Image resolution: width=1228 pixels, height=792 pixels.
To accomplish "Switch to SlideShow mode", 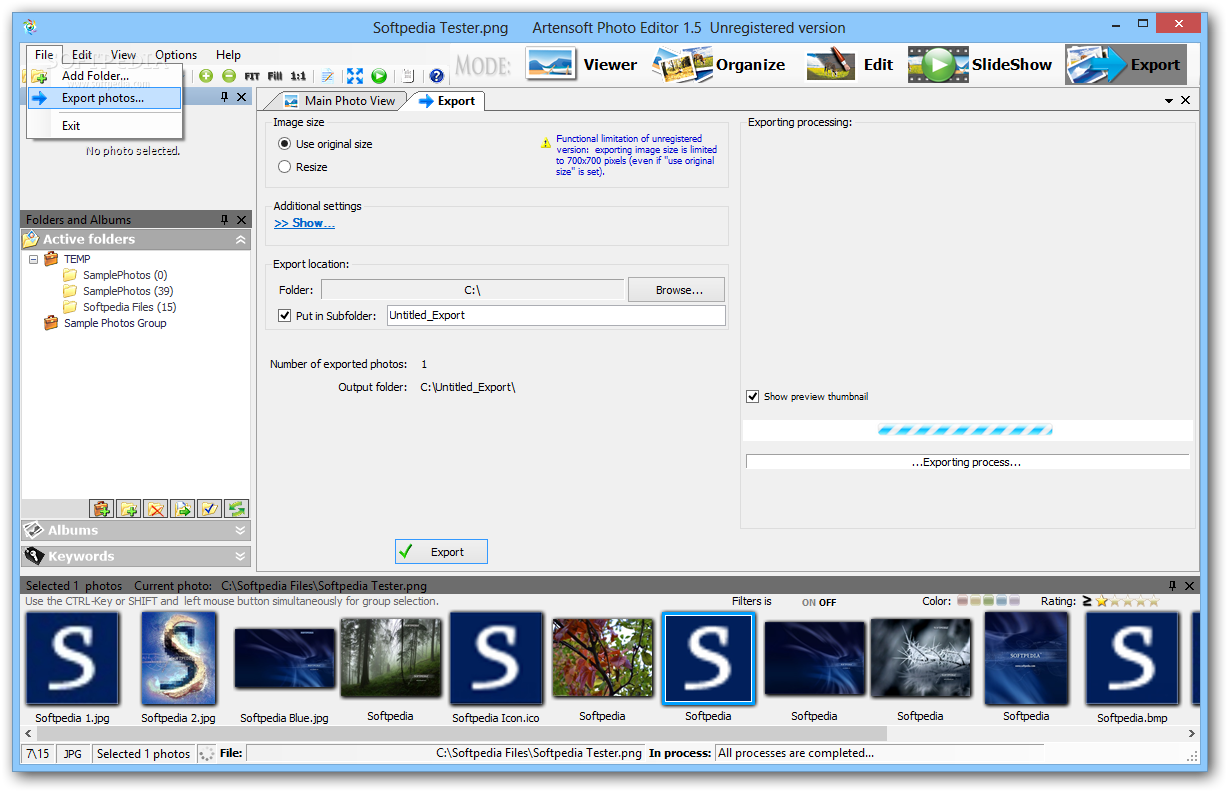I will click(x=980, y=65).
